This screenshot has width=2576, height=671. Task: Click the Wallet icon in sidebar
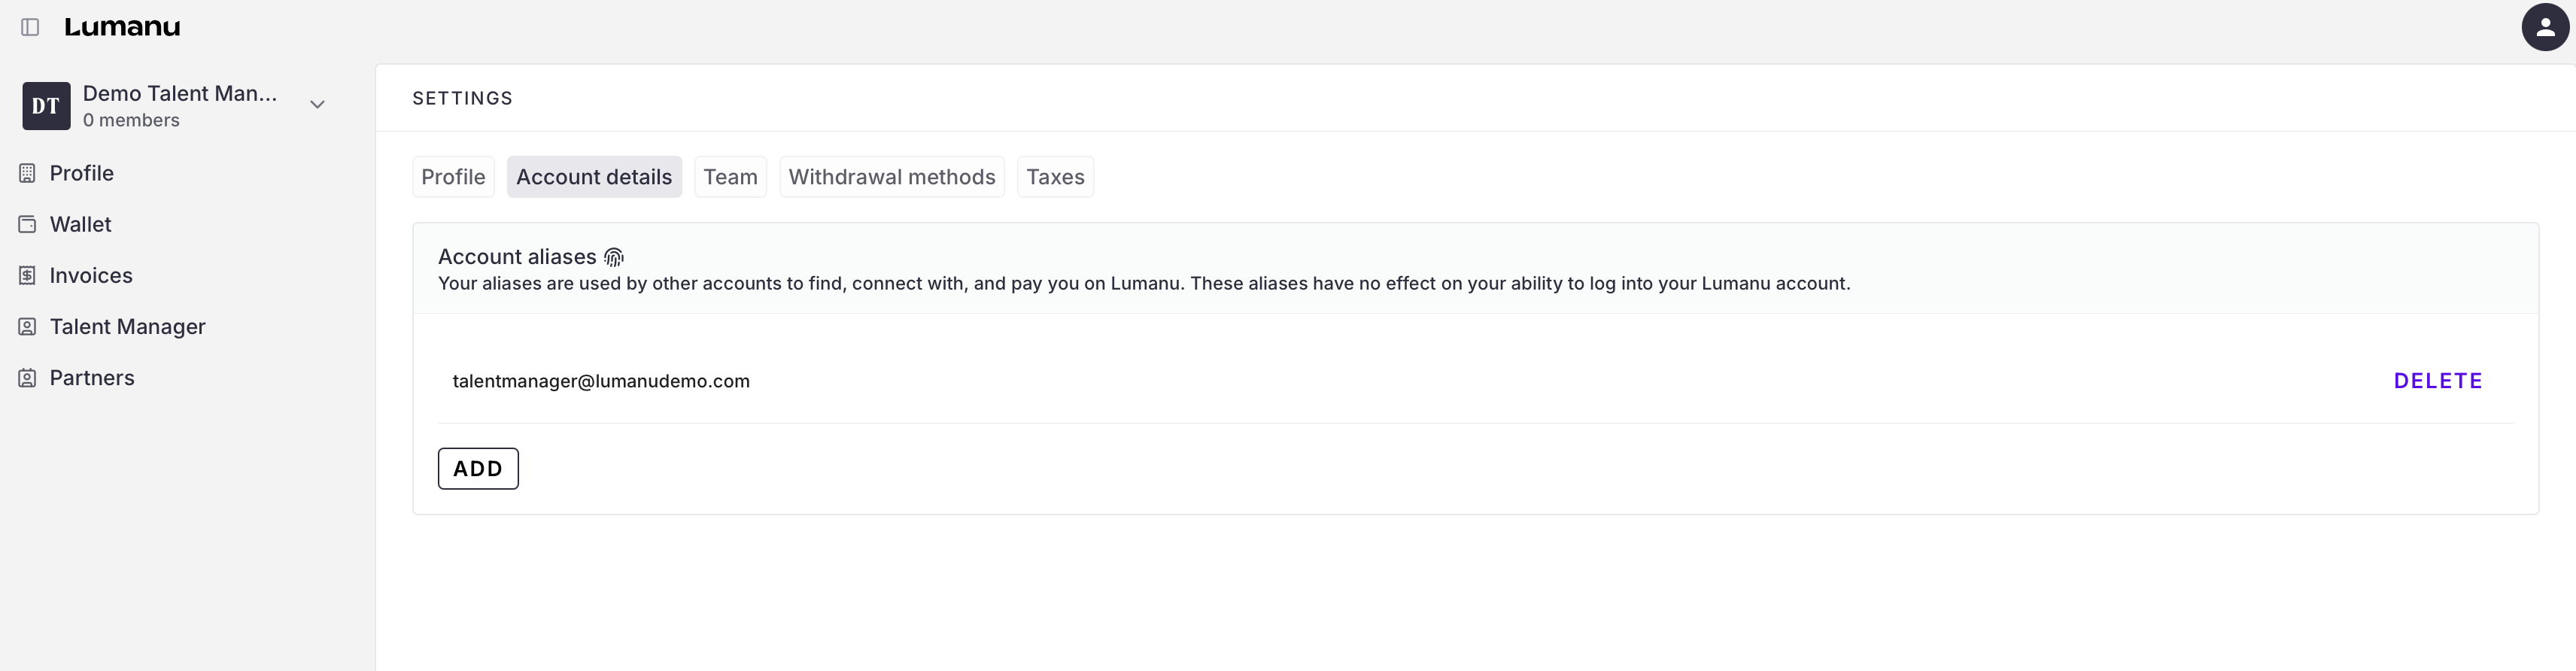(x=28, y=224)
